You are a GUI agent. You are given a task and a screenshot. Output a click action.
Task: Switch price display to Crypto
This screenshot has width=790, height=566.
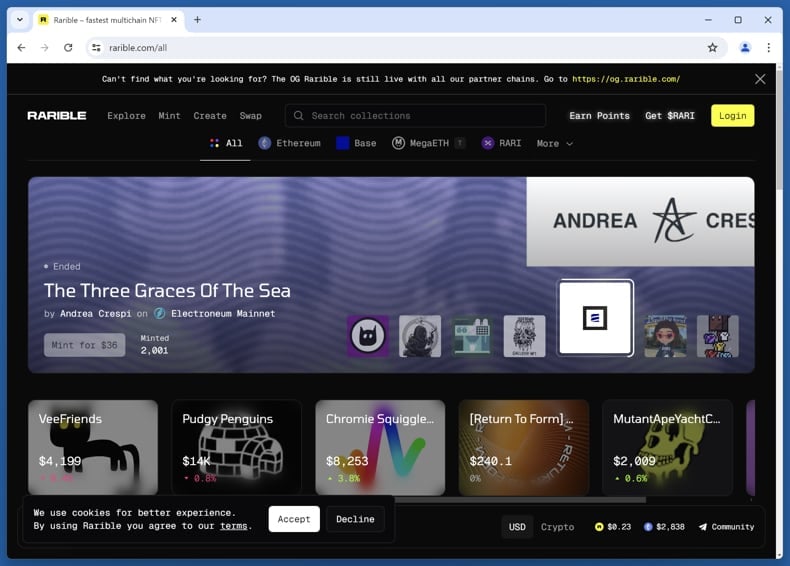[557, 527]
